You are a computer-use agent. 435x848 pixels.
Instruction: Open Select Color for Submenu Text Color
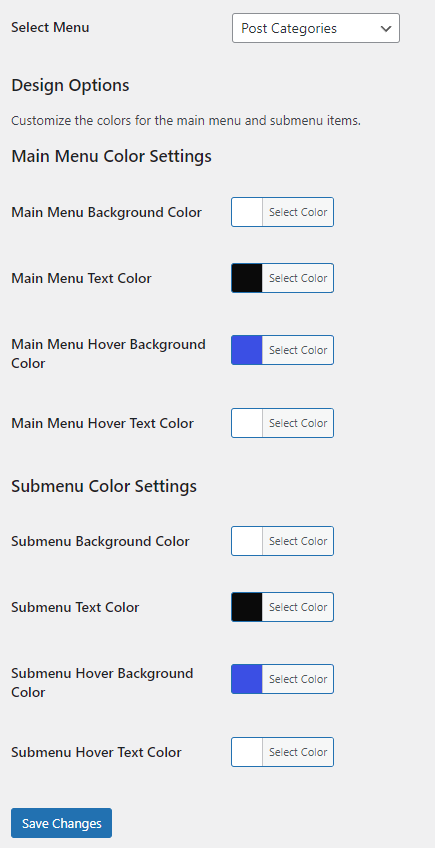tap(298, 607)
